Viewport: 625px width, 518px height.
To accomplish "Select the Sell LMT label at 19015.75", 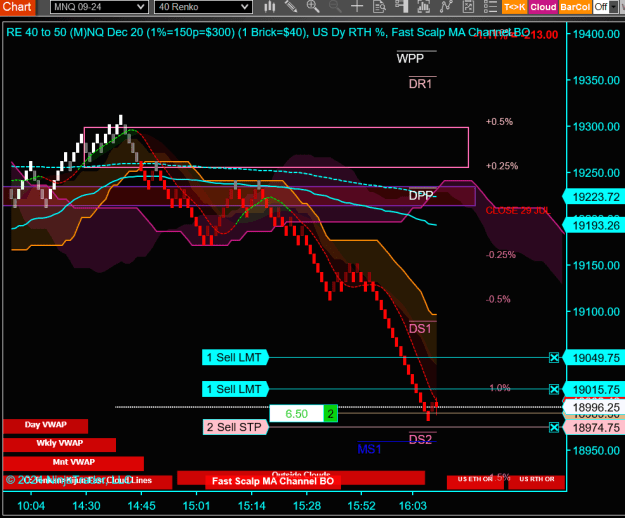I will click(235, 389).
